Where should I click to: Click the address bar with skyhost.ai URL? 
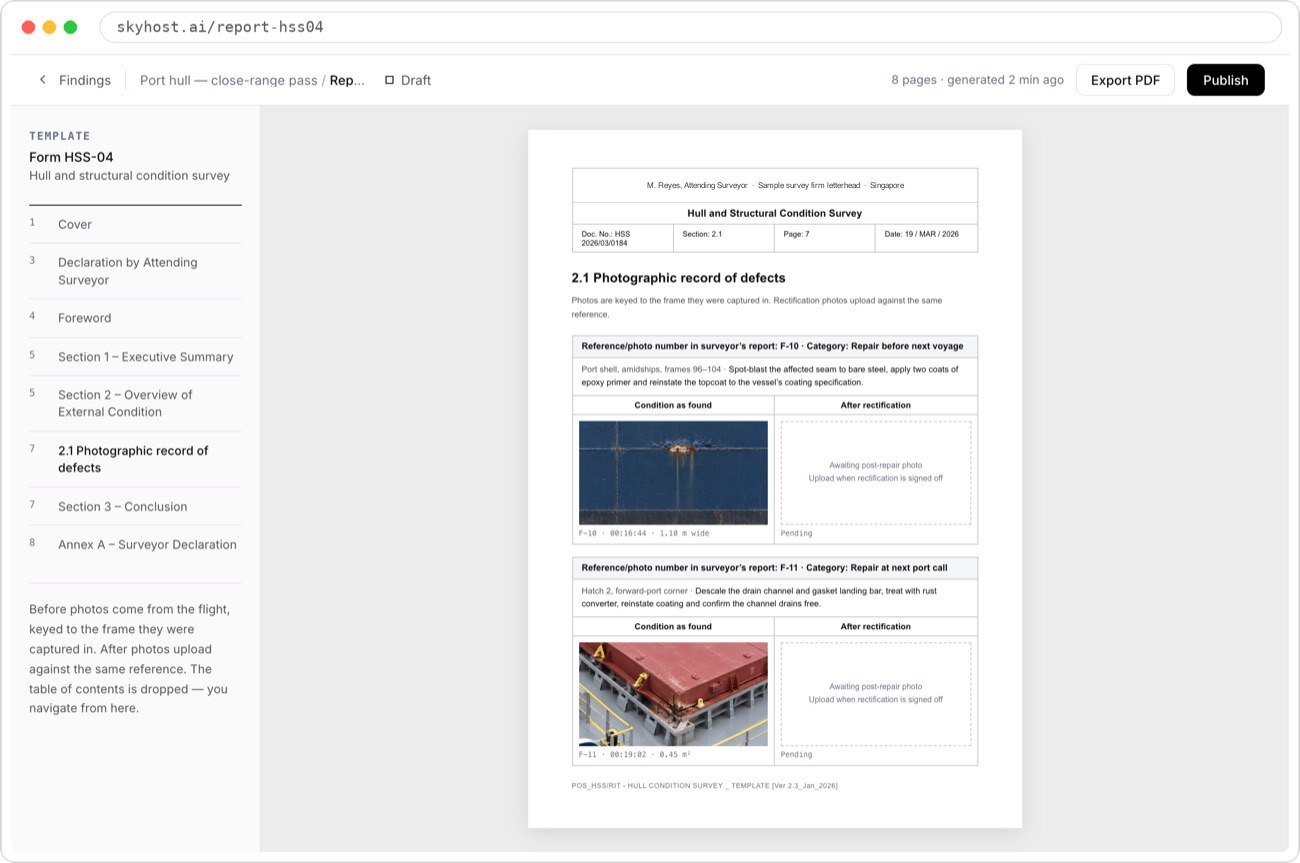(x=690, y=27)
